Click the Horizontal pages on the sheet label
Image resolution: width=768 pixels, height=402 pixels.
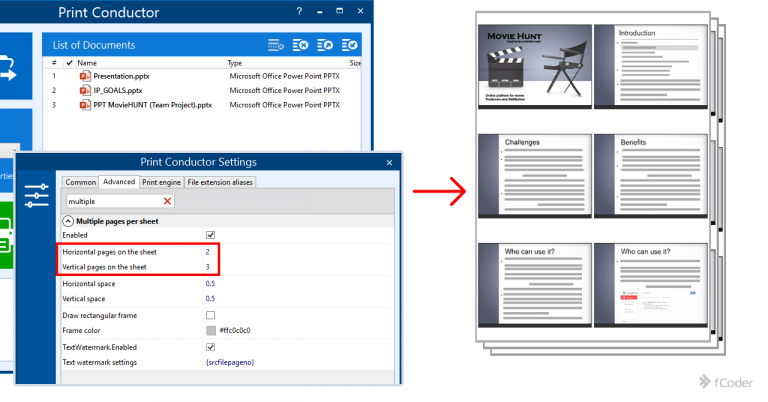[110, 252]
